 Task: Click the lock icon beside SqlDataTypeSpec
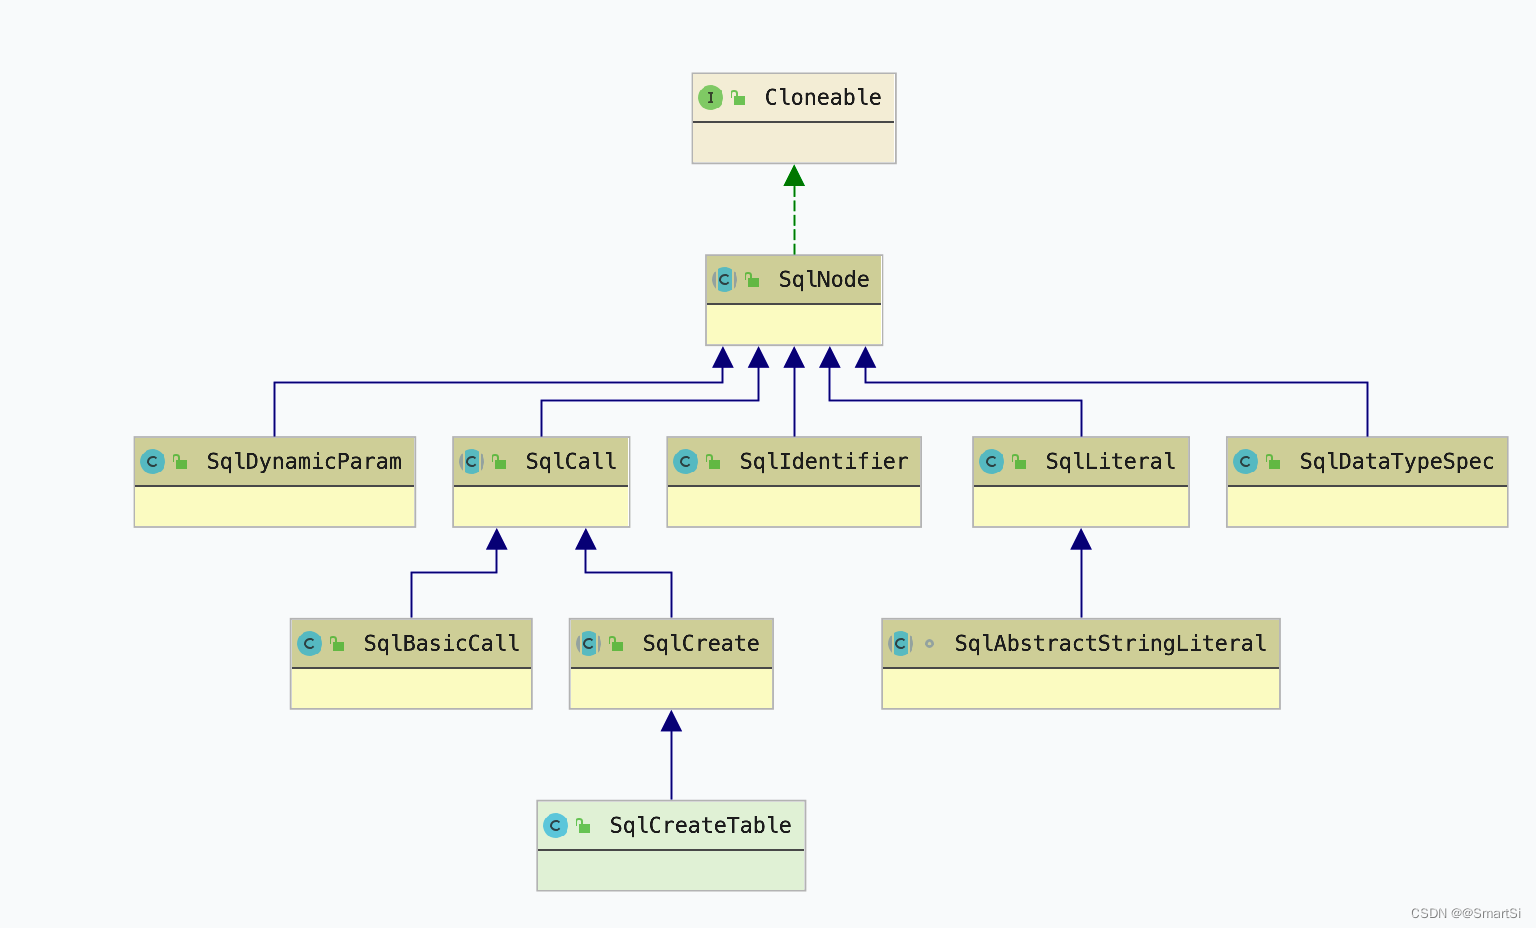point(1273,462)
